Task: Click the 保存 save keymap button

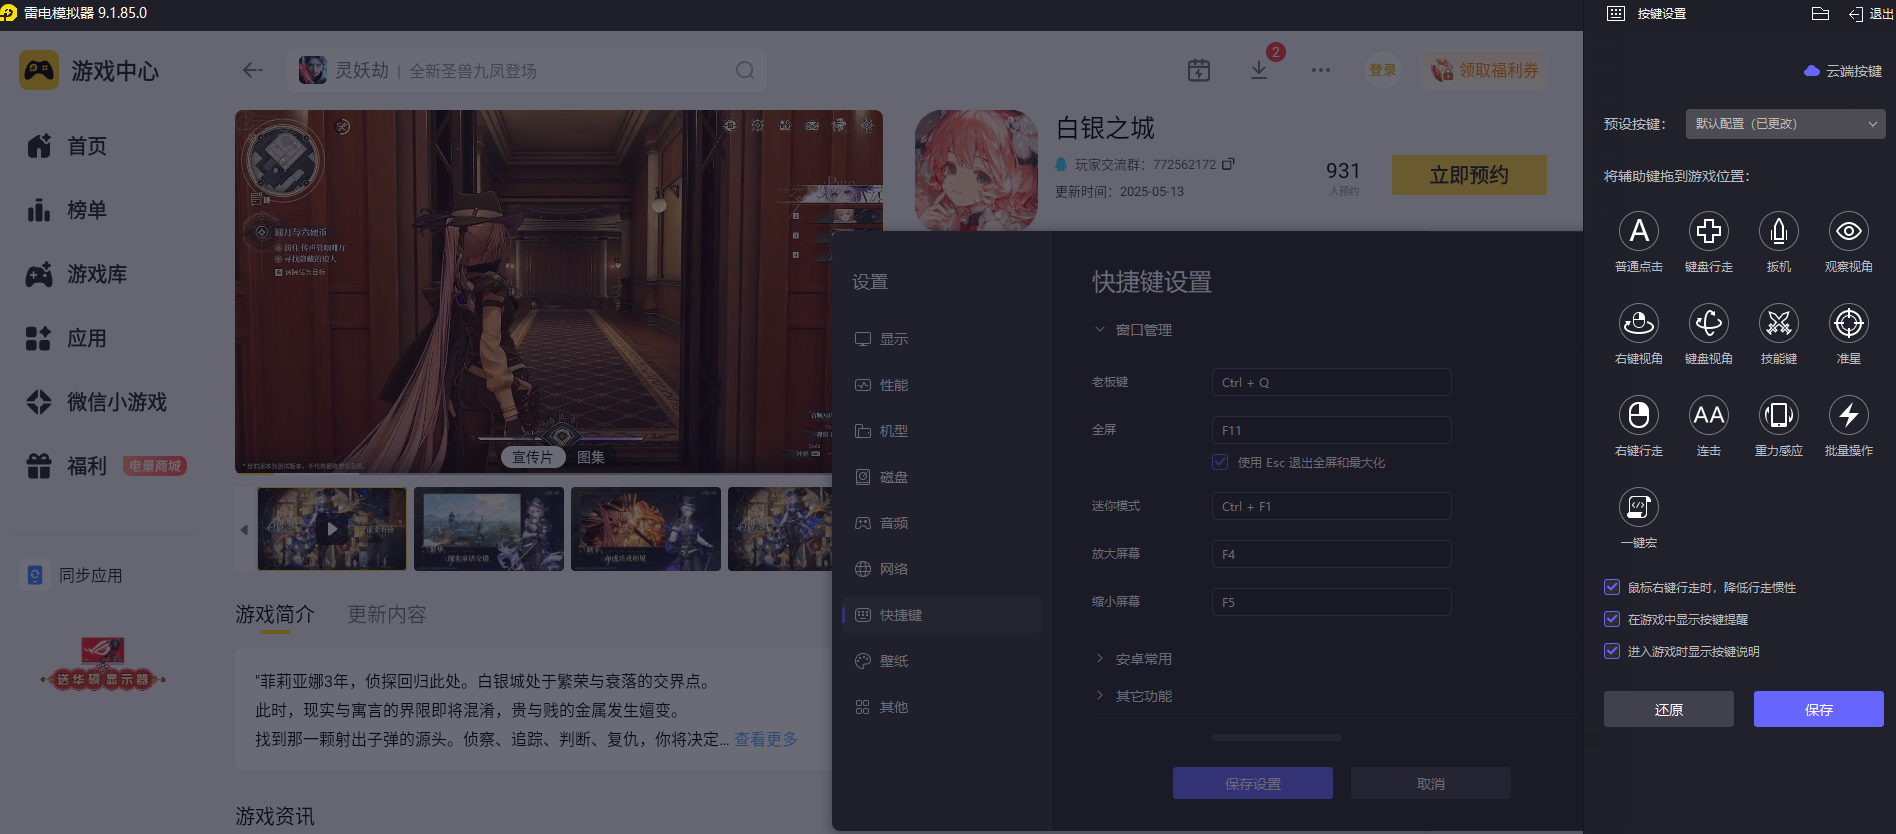Action: tap(1818, 709)
